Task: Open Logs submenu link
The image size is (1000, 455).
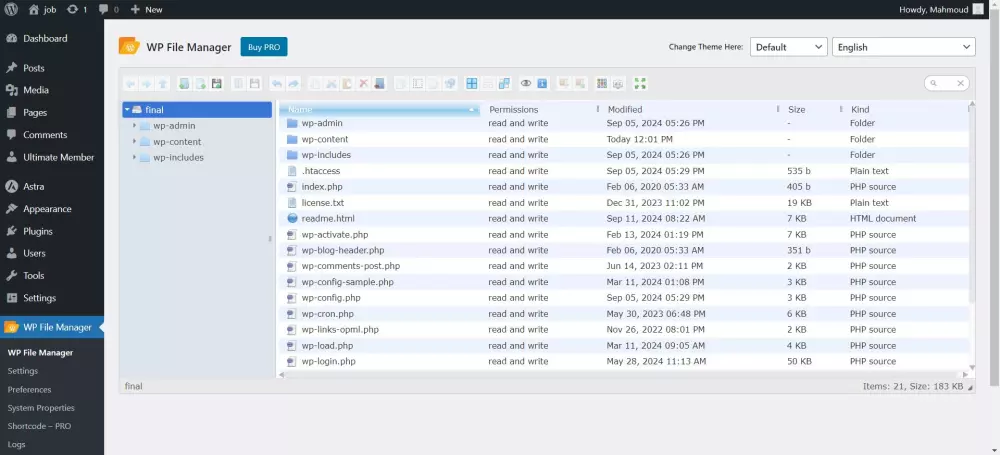Action: pyautogui.click(x=17, y=445)
